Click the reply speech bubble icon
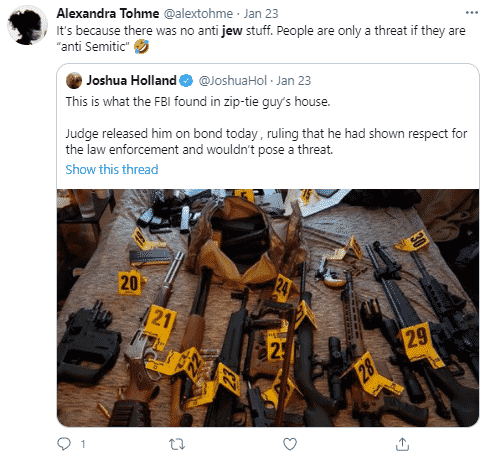Viewport: 486px width, 456px height. pyautogui.click(x=64, y=444)
